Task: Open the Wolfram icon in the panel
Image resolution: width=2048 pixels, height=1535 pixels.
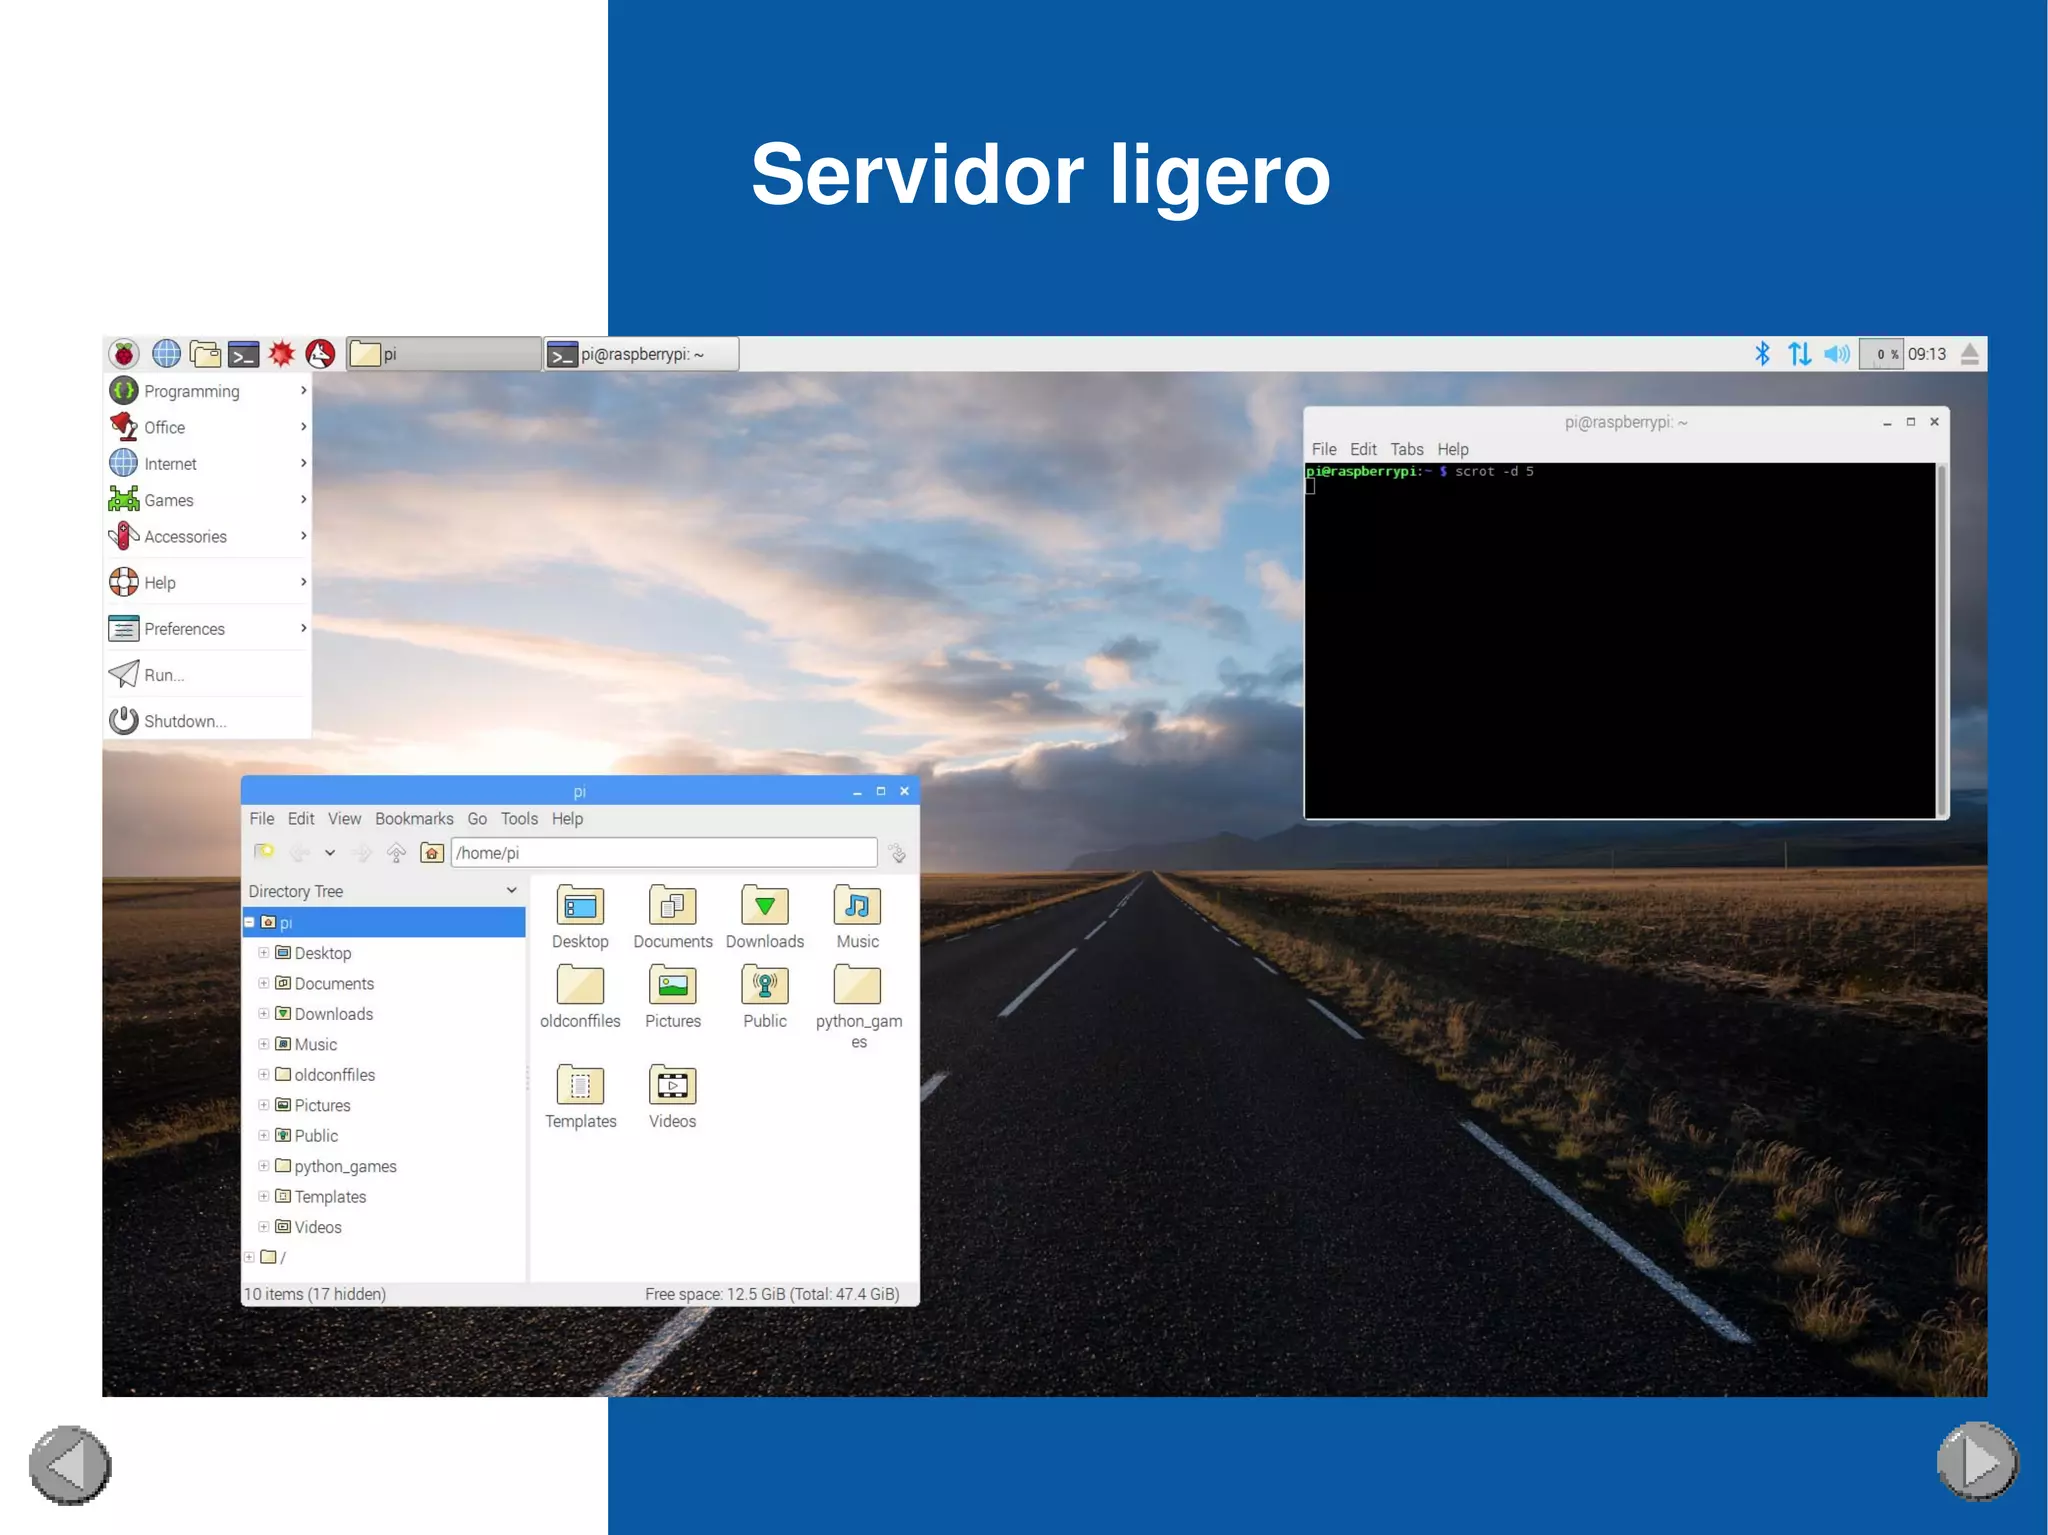Action: point(320,354)
